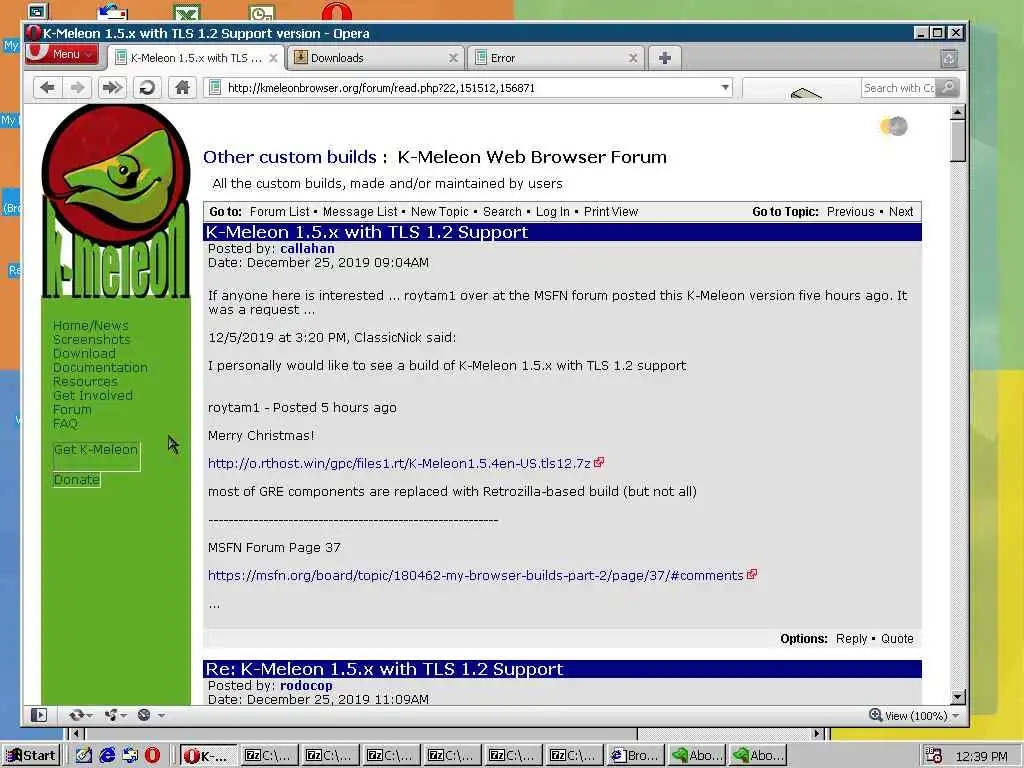Image resolution: width=1024 pixels, height=768 pixels.
Task: Open the Other custom builds heading link
Action: tap(290, 157)
